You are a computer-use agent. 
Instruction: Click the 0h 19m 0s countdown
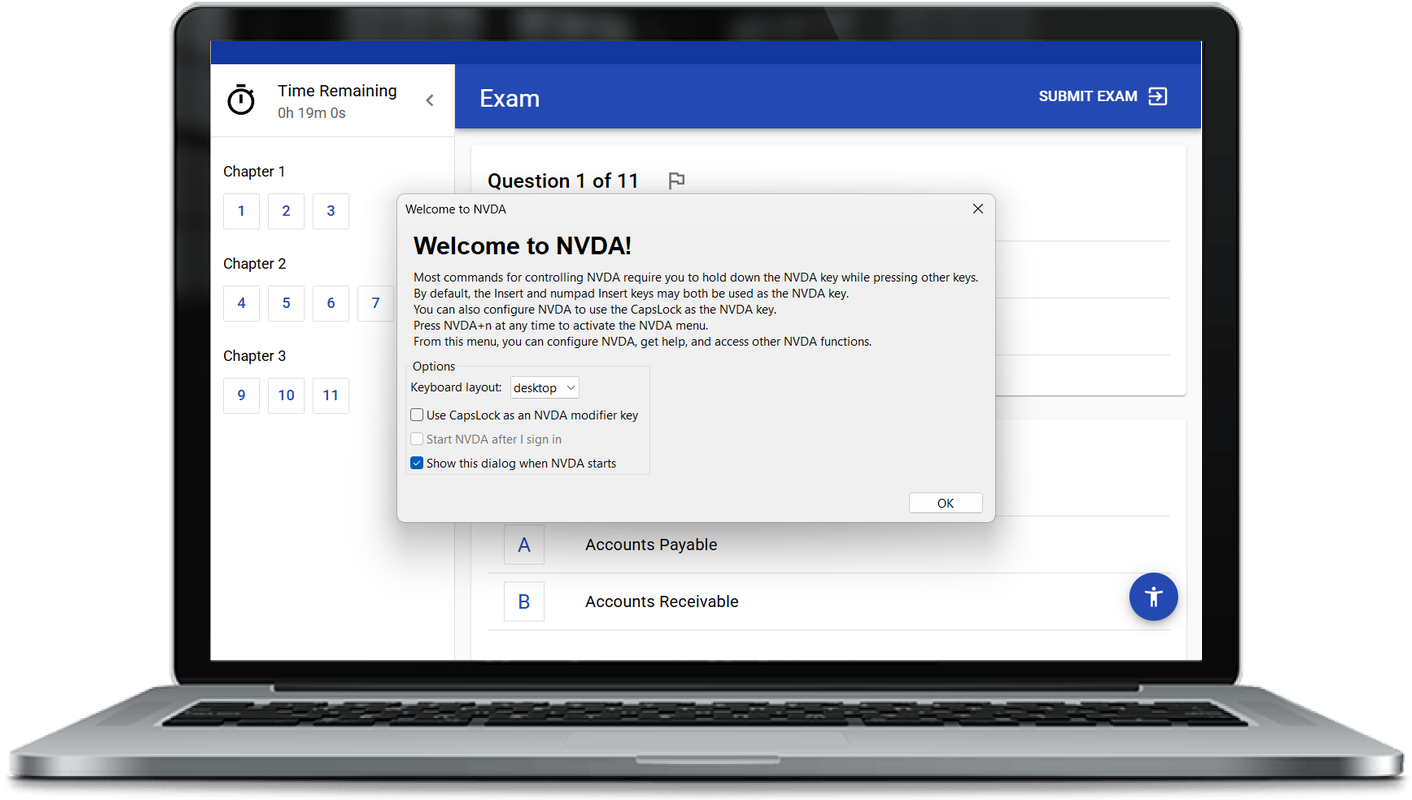312,113
